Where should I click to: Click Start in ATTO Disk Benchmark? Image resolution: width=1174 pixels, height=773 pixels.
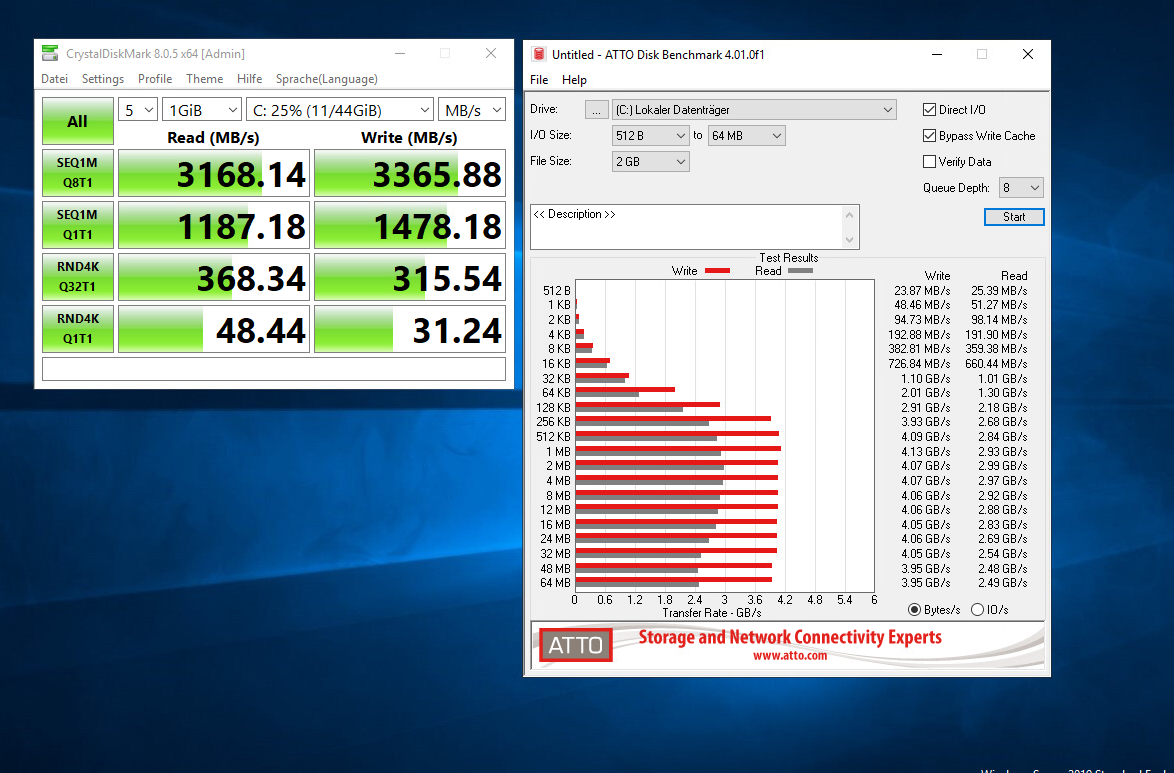coord(1014,216)
